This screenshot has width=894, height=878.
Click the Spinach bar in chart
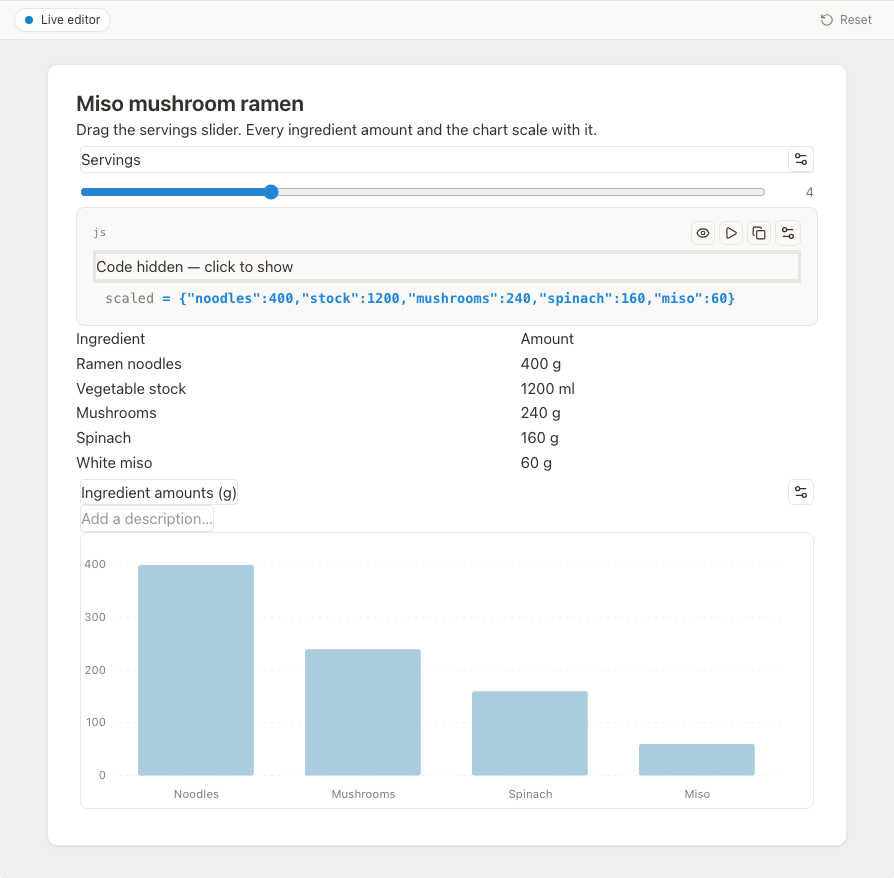[530, 733]
